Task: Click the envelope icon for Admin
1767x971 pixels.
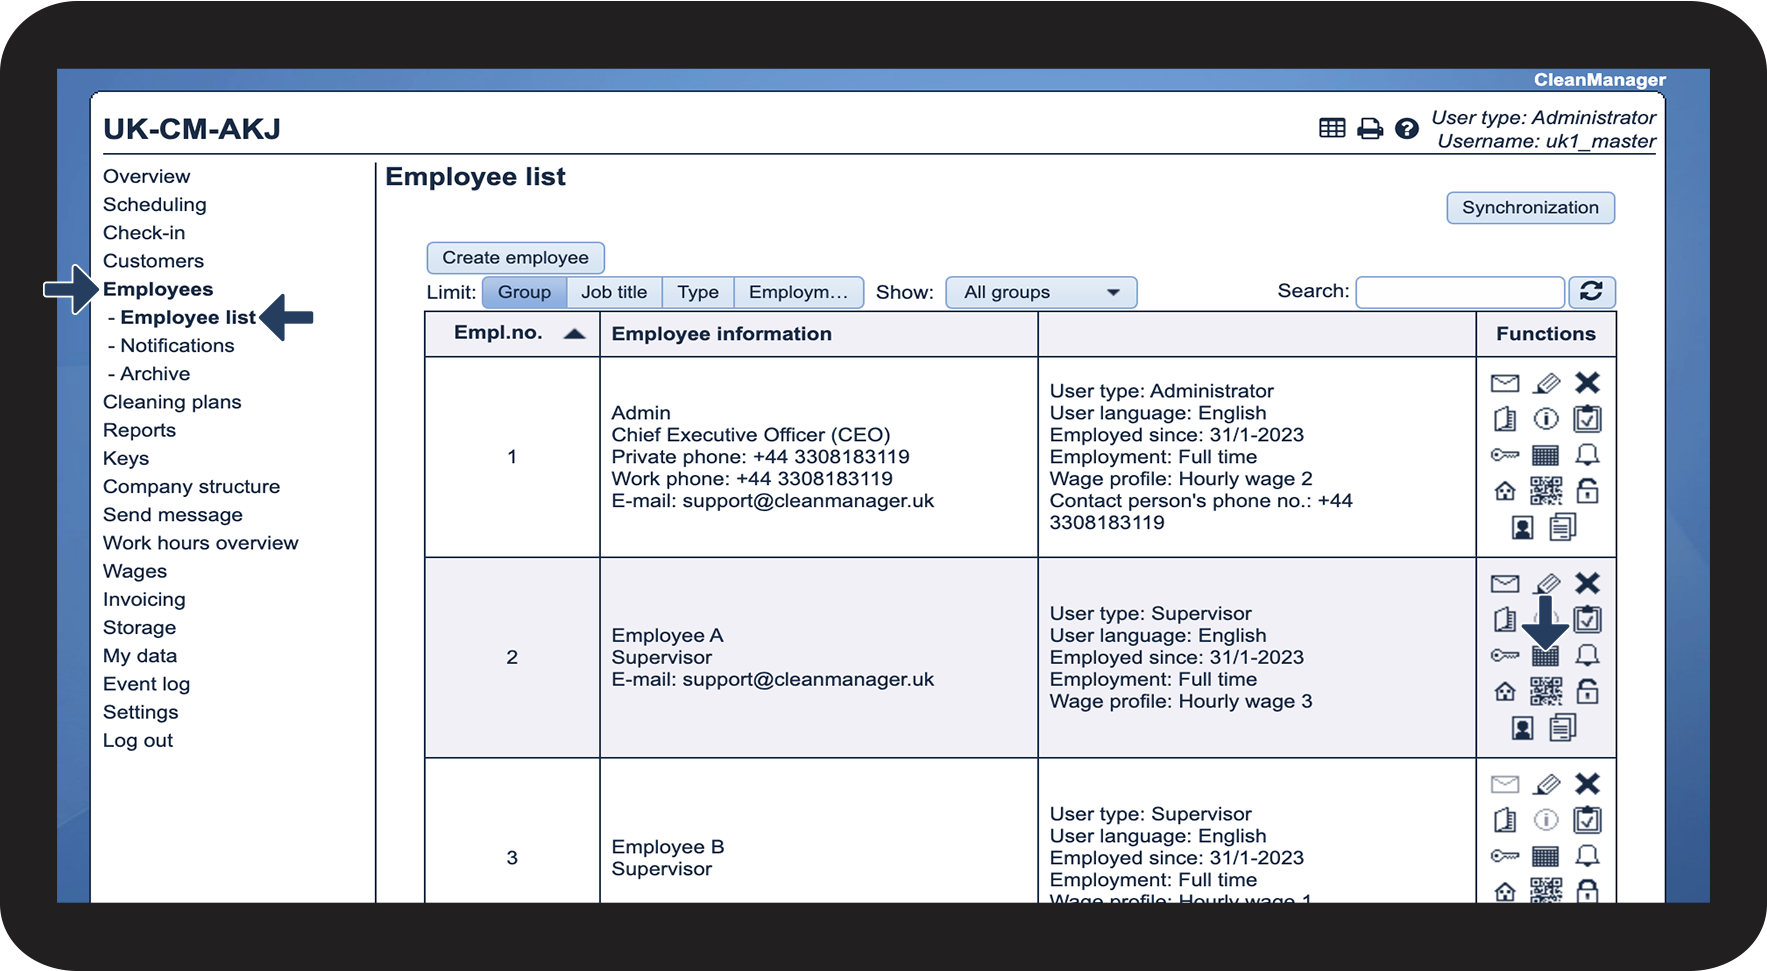Action: click(1504, 383)
